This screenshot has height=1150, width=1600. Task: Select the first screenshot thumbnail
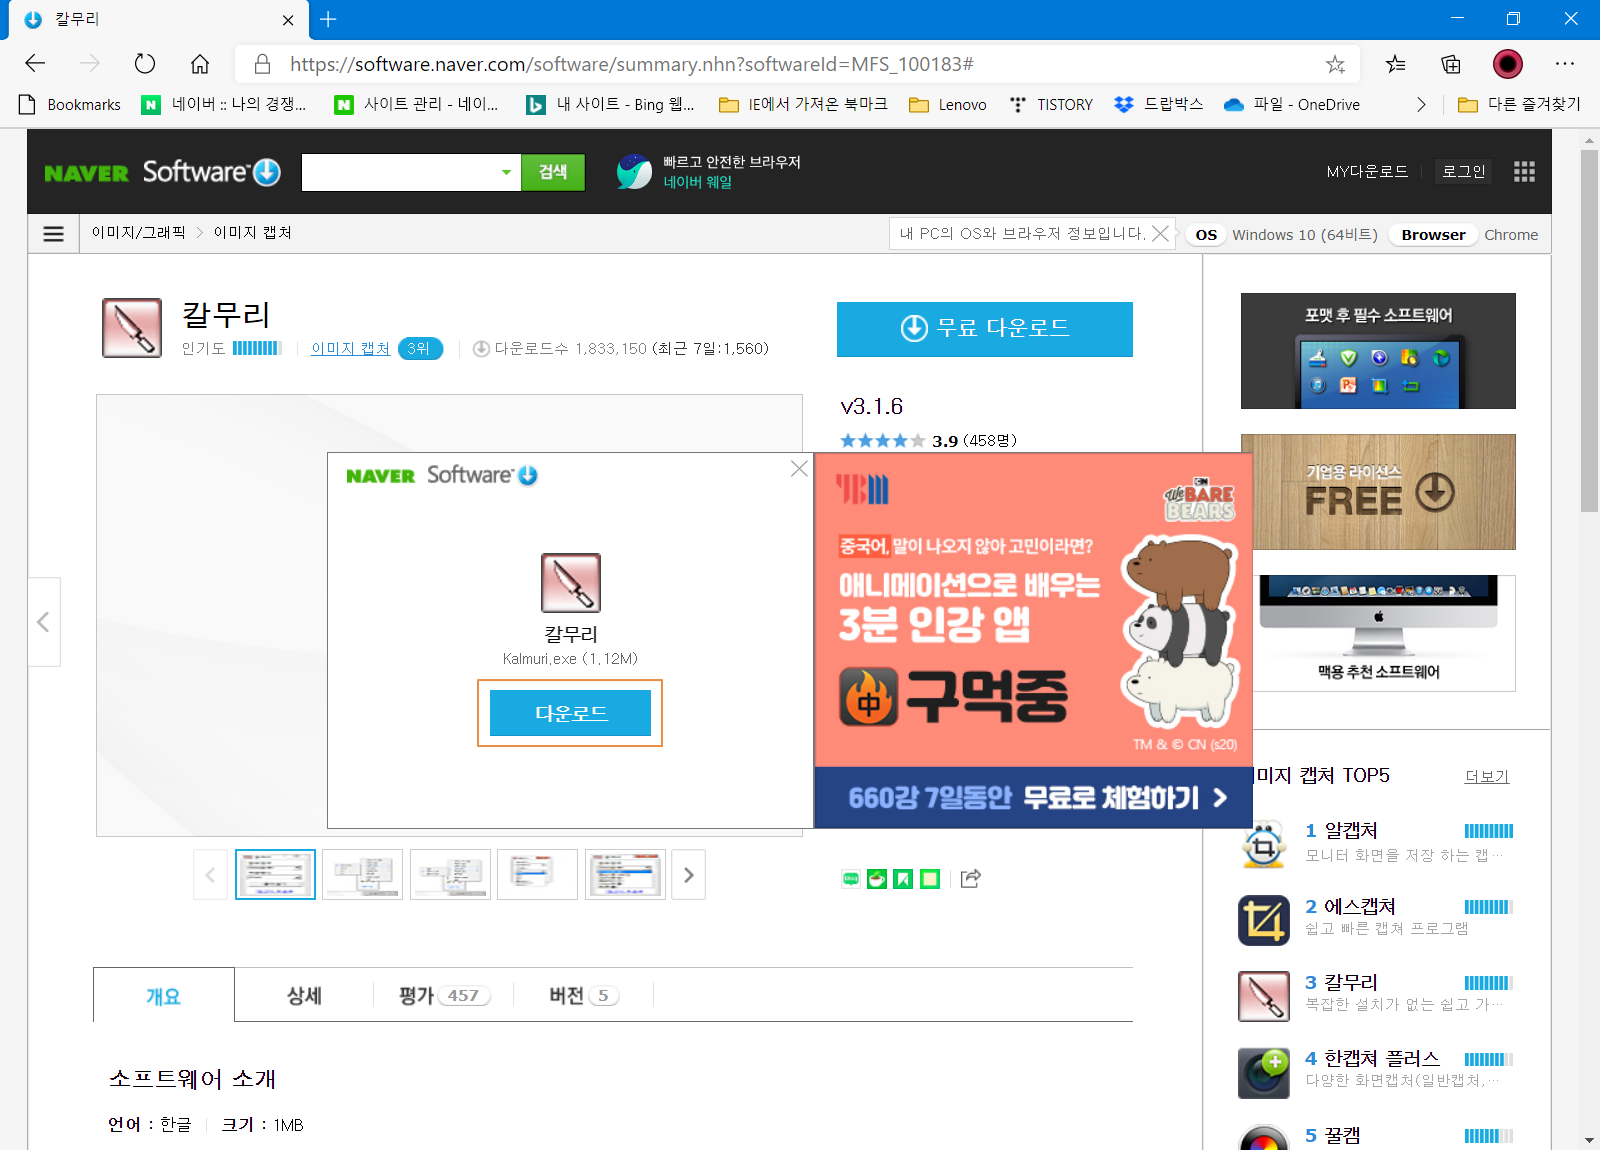pos(275,875)
